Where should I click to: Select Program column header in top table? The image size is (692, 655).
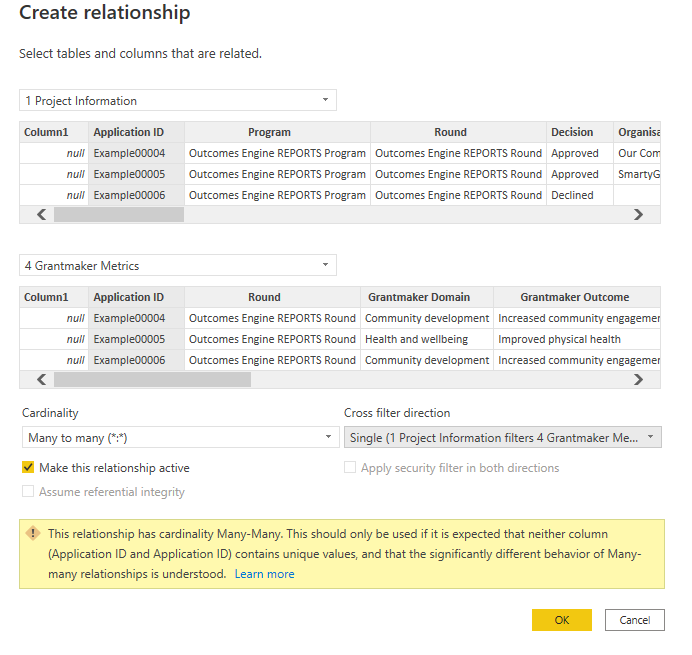269,132
